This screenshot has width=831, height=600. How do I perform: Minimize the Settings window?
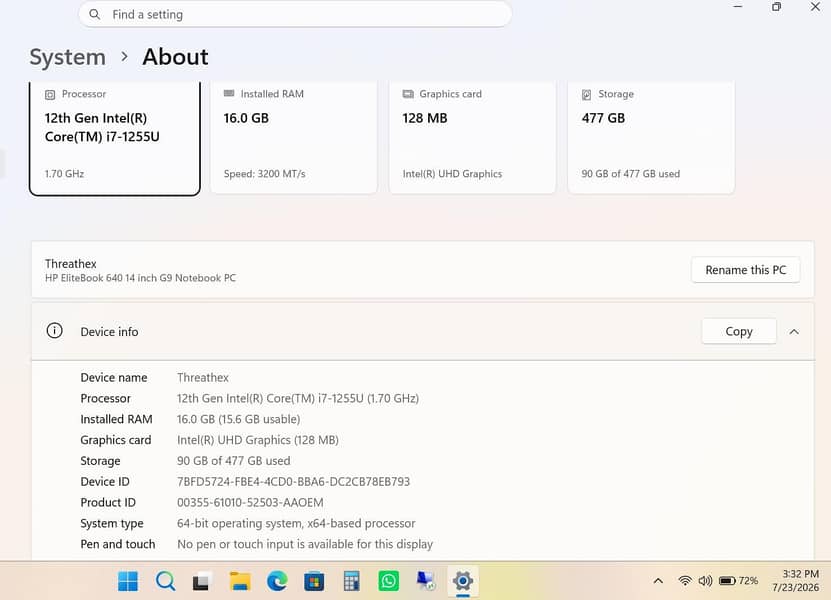point(738,7)
